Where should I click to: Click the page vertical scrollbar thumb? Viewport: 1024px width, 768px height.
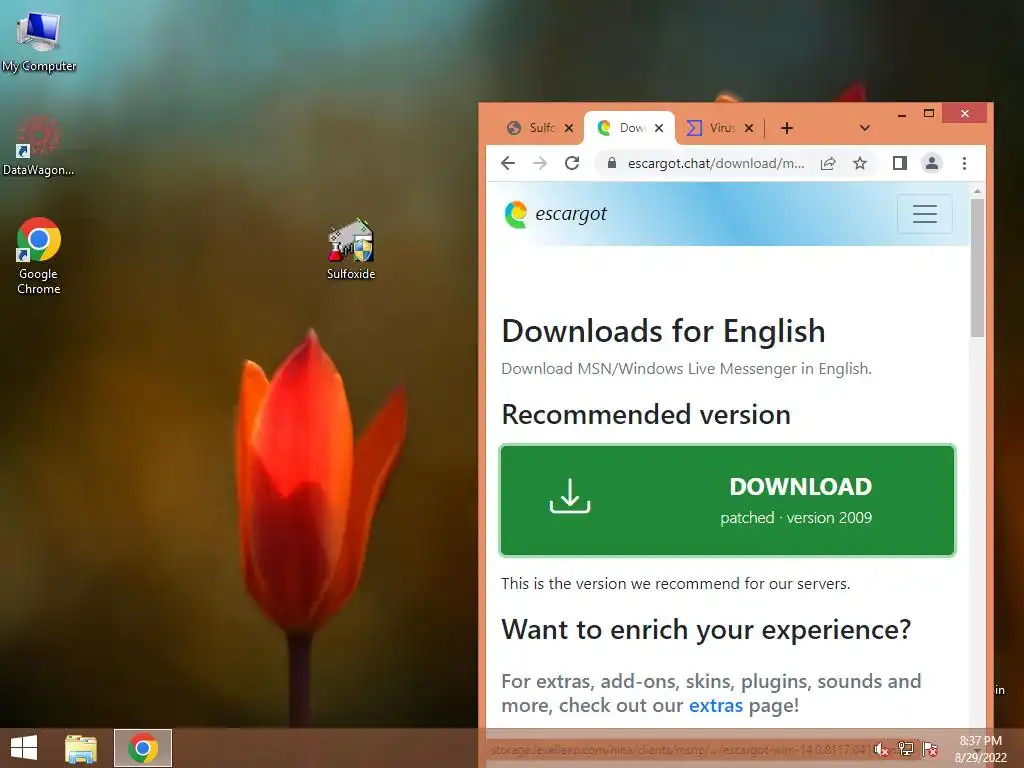pyautogui.click(x=977, y=268)
